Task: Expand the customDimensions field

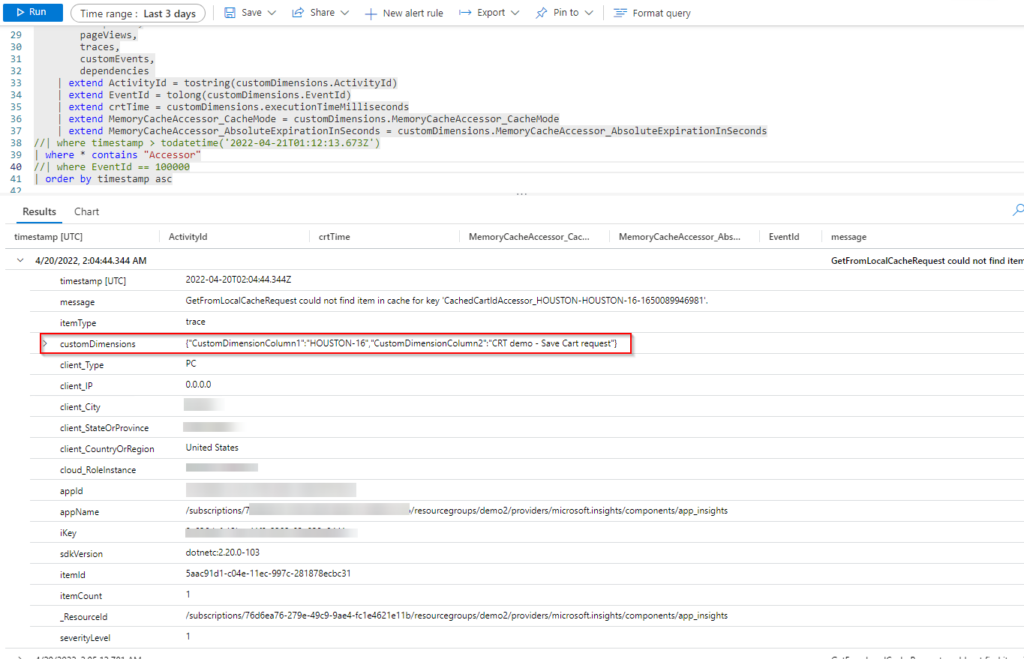Action: (45, 344)
